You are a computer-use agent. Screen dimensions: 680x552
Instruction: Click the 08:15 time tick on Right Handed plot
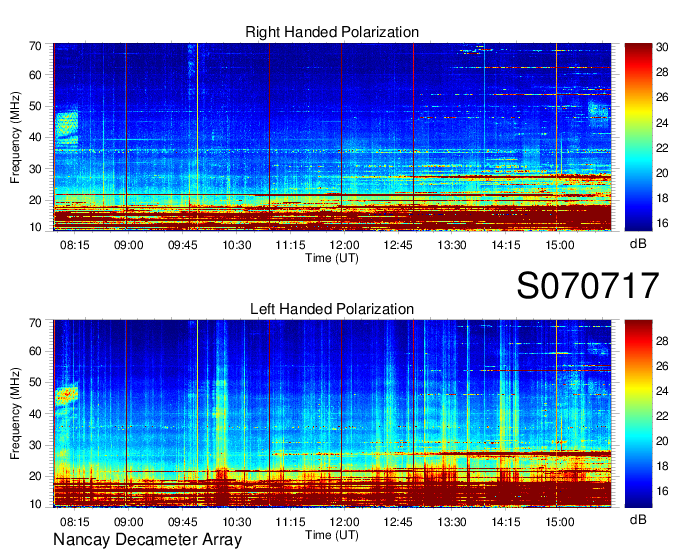pyautogui.click(x=75, y=245)
